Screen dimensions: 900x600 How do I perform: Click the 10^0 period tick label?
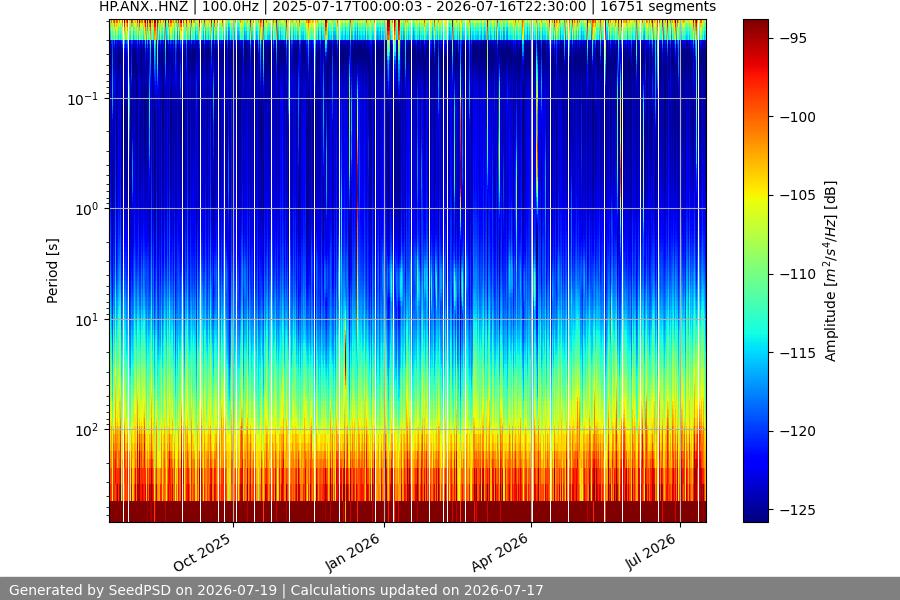point(87,209)
